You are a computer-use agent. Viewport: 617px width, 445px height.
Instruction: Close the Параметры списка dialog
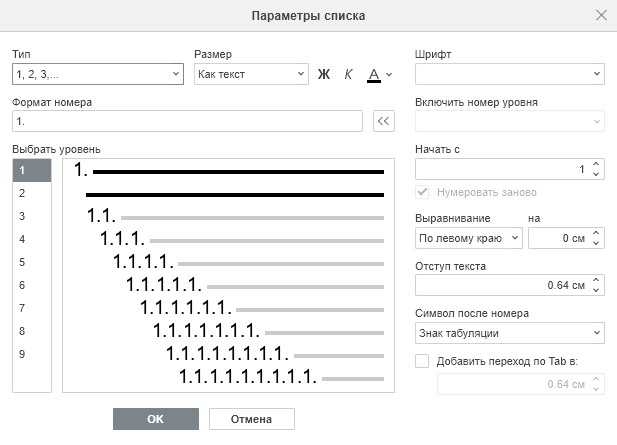click(601, 15)
